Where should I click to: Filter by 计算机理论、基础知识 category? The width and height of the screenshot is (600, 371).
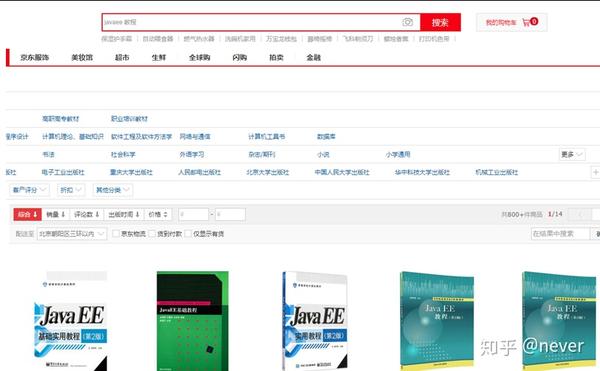(x=73, y=137)
